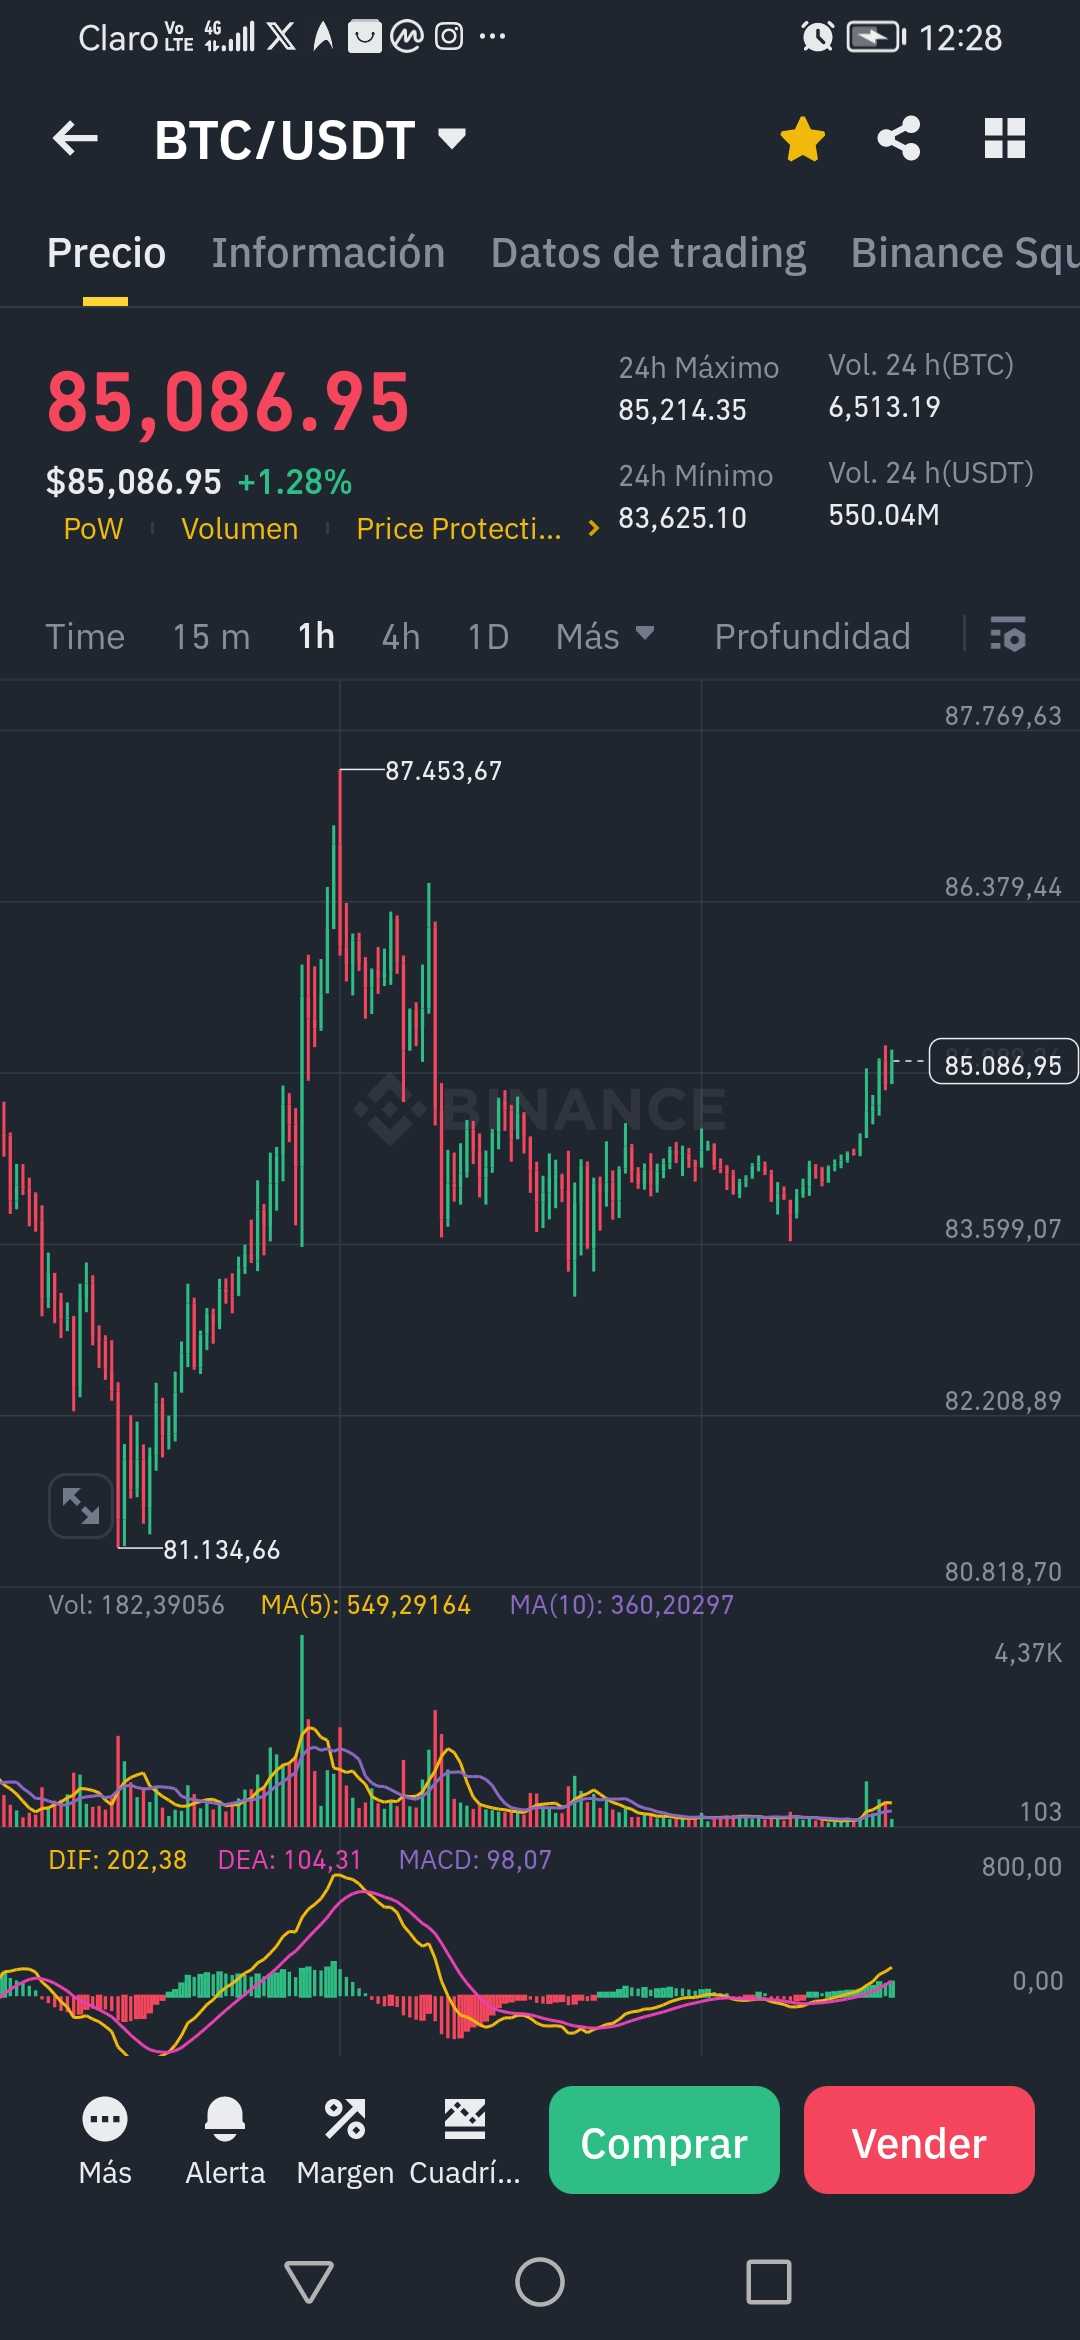1080x2340 pixels.
Task: Tap the Más three-dots icon
Action: point(105,2119)
